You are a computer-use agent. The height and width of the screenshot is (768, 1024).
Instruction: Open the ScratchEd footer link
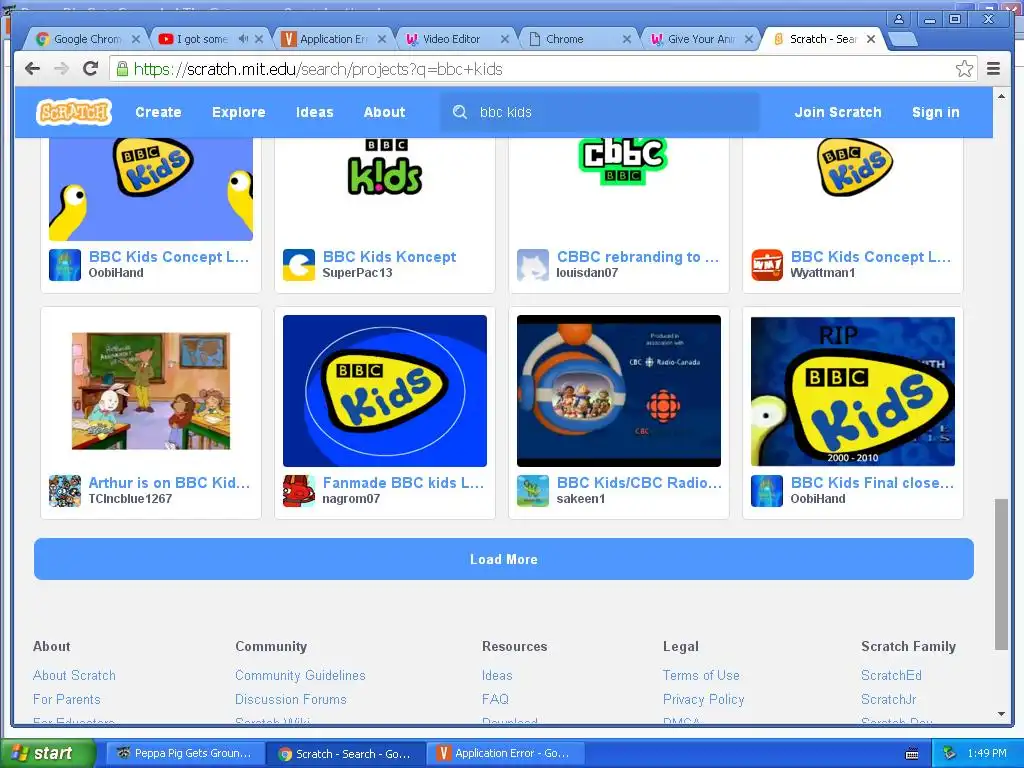tap(891, 675)
